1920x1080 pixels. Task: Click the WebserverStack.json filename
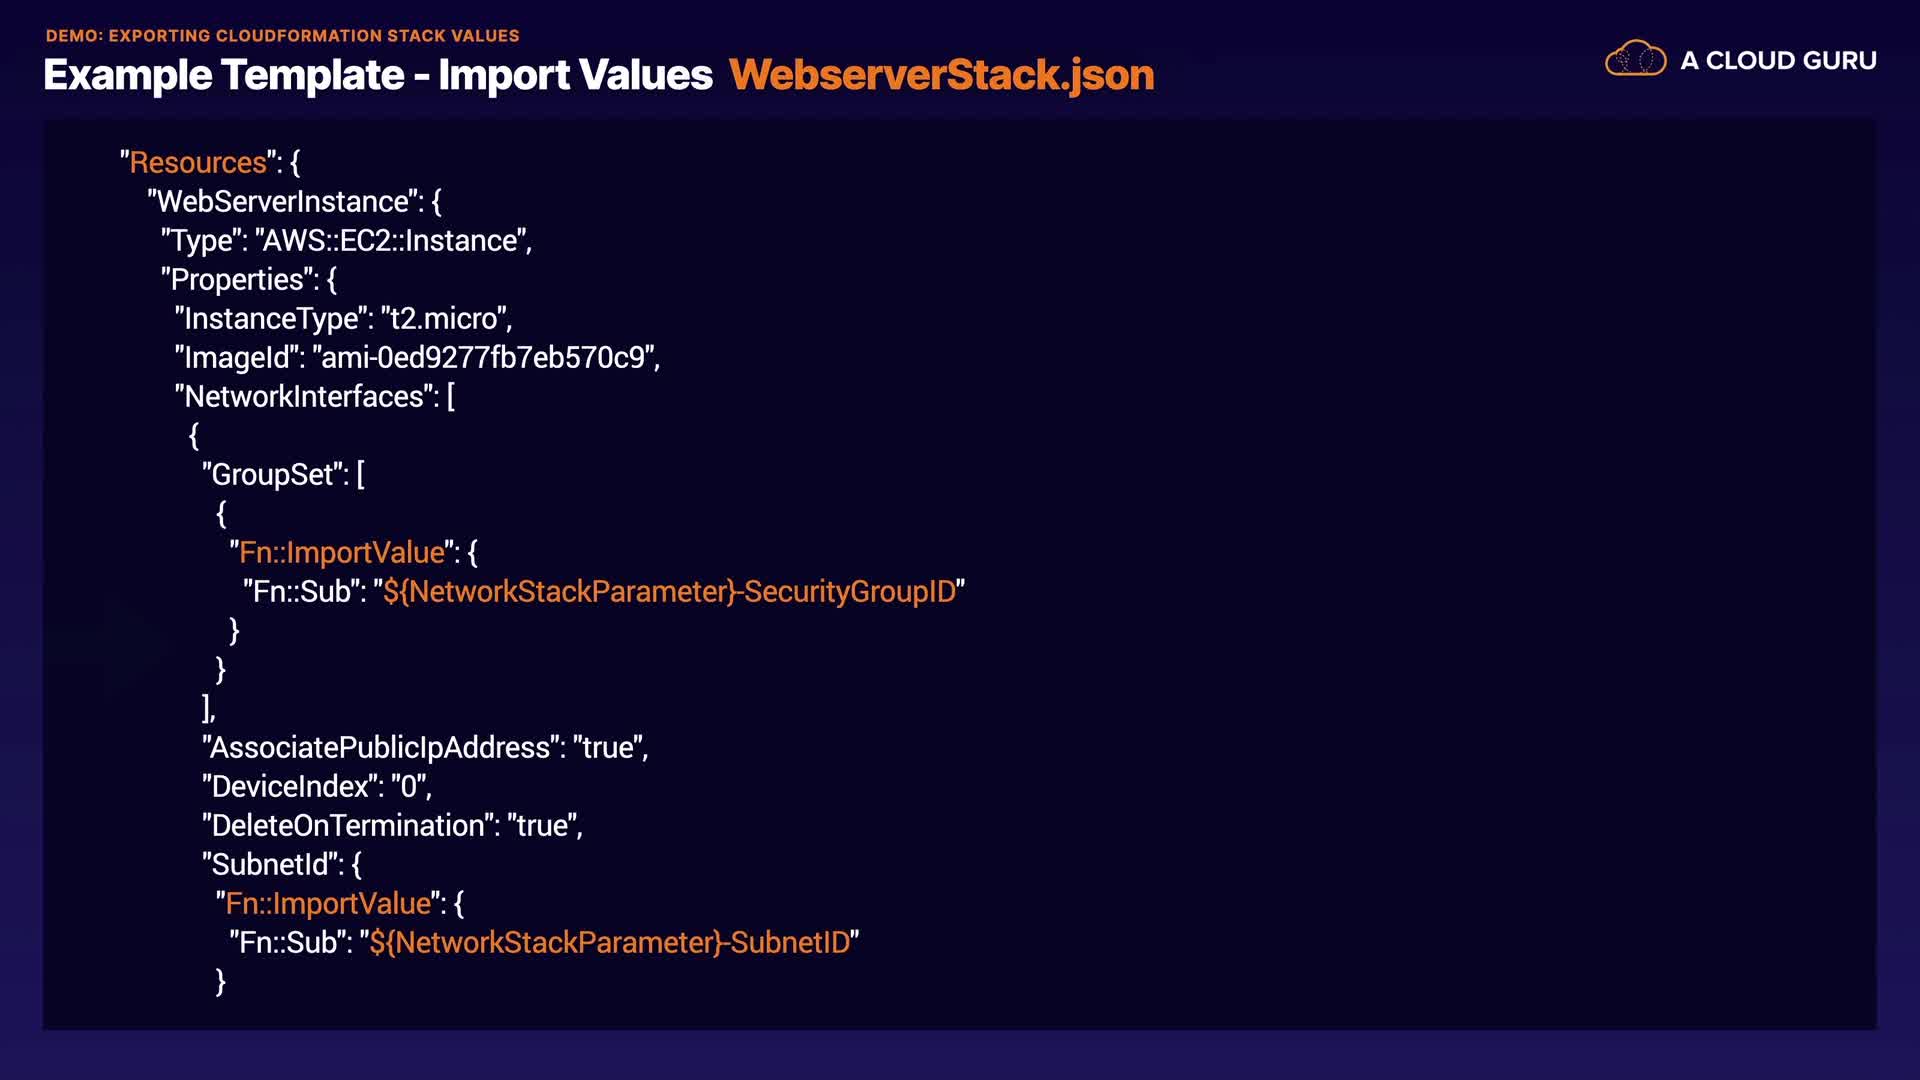[x=941, y=75]
